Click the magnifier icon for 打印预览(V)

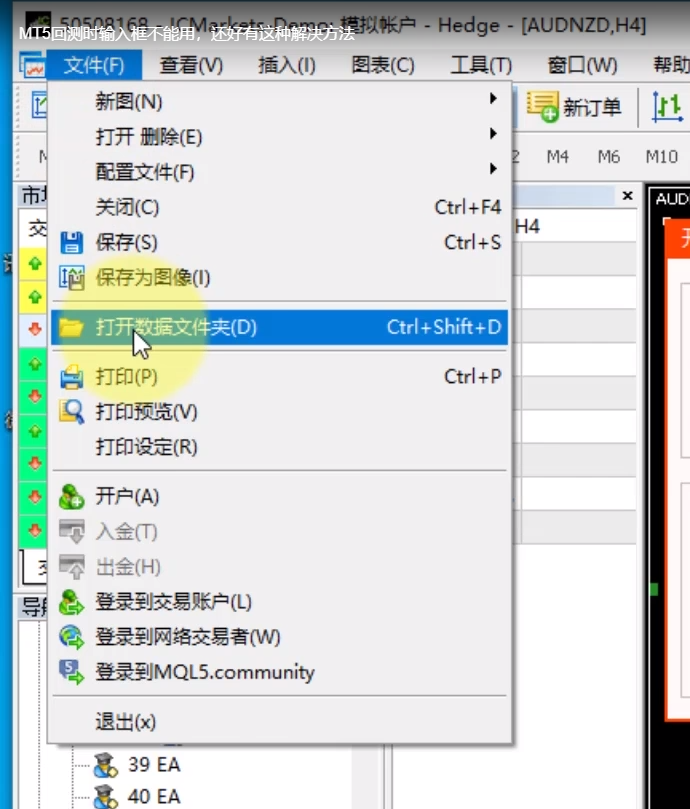click(x=72, y=412)
